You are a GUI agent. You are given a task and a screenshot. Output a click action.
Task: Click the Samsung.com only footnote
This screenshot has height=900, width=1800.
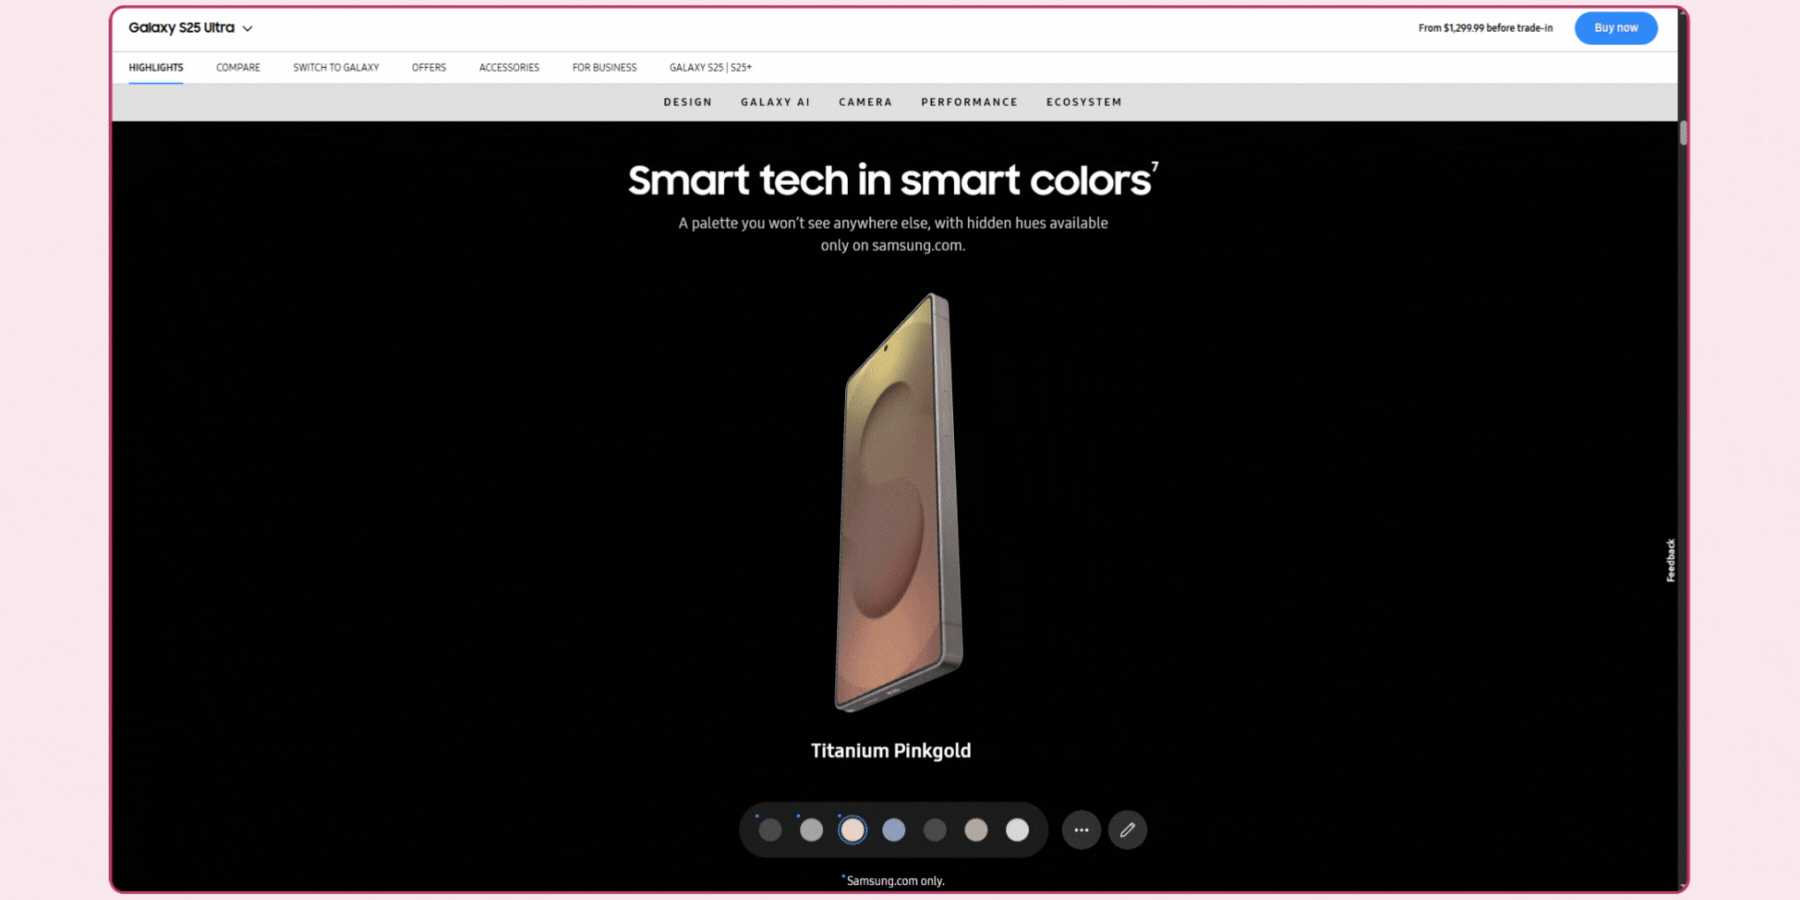pos(894,881)
